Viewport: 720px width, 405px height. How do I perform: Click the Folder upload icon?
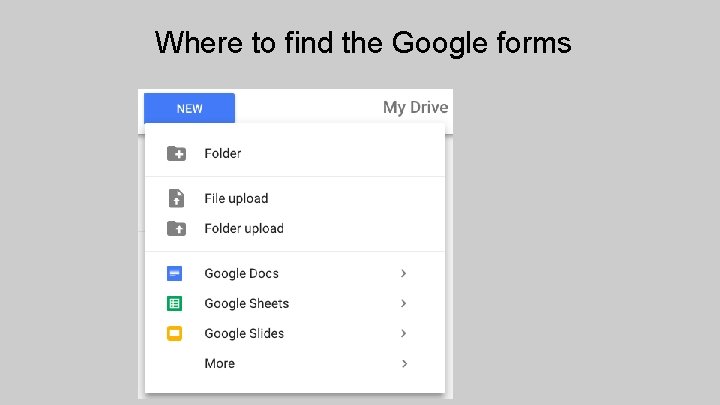click(x=175, y=228)
